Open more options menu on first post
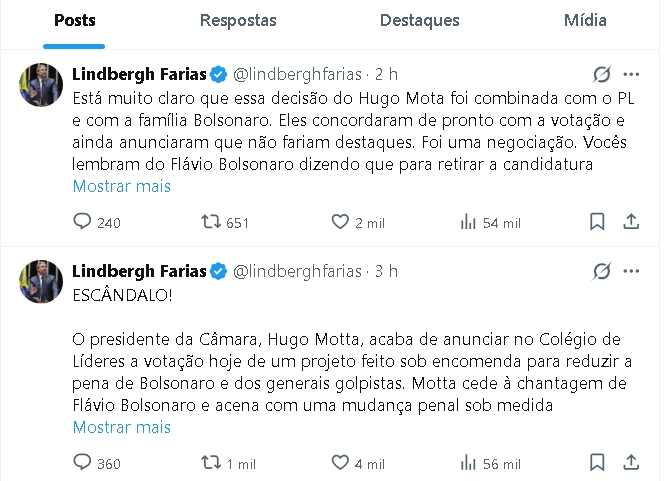This screenshot has height=481, width=668. pyautogui.click(x=631, y=74)
